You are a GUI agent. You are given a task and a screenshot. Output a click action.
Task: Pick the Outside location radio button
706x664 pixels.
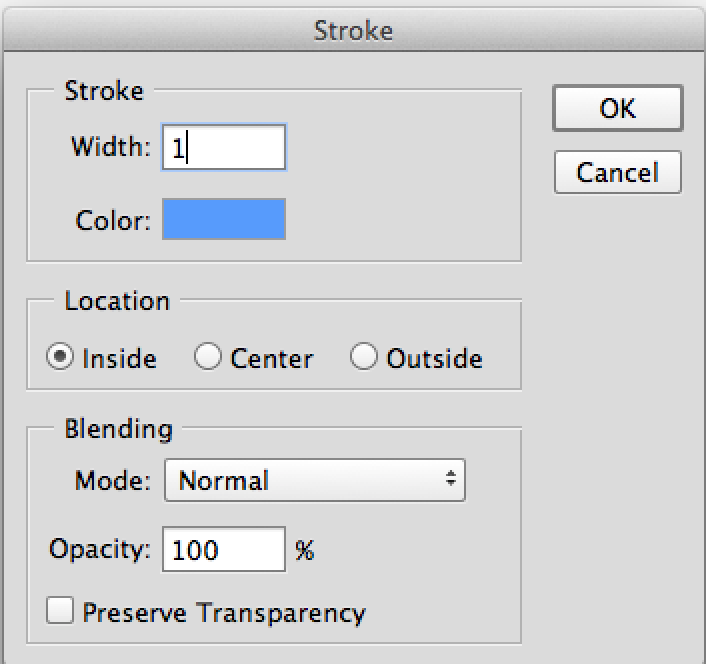tap(363, 357)
